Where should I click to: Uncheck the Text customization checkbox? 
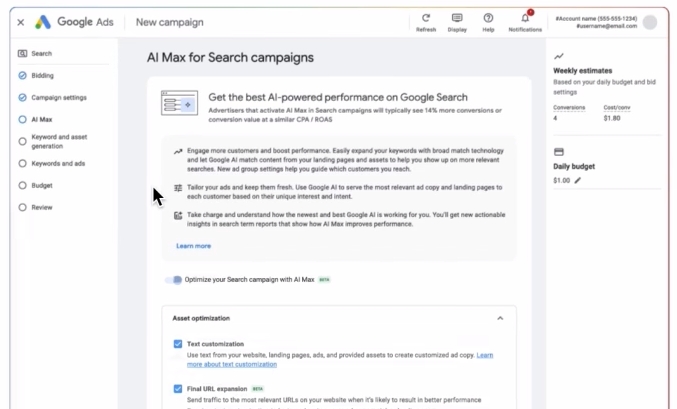(x=178, y=344)
